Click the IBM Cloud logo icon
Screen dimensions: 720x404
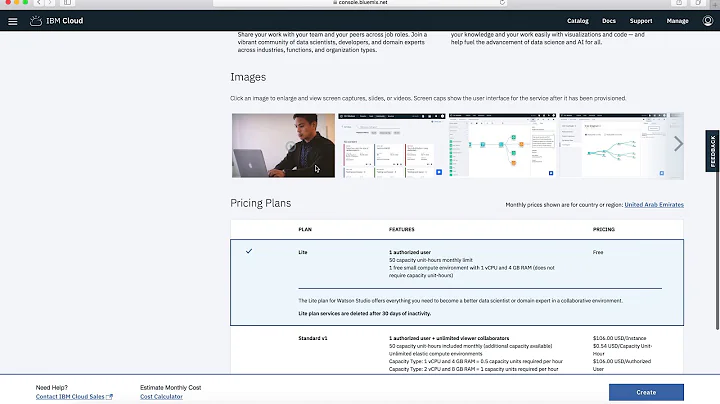tap(36, 21)
